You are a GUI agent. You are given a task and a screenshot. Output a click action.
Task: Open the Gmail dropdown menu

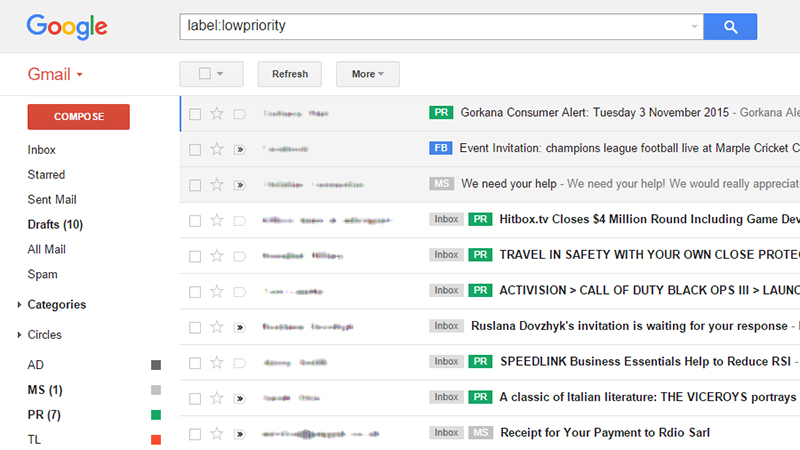pos(55,74)
